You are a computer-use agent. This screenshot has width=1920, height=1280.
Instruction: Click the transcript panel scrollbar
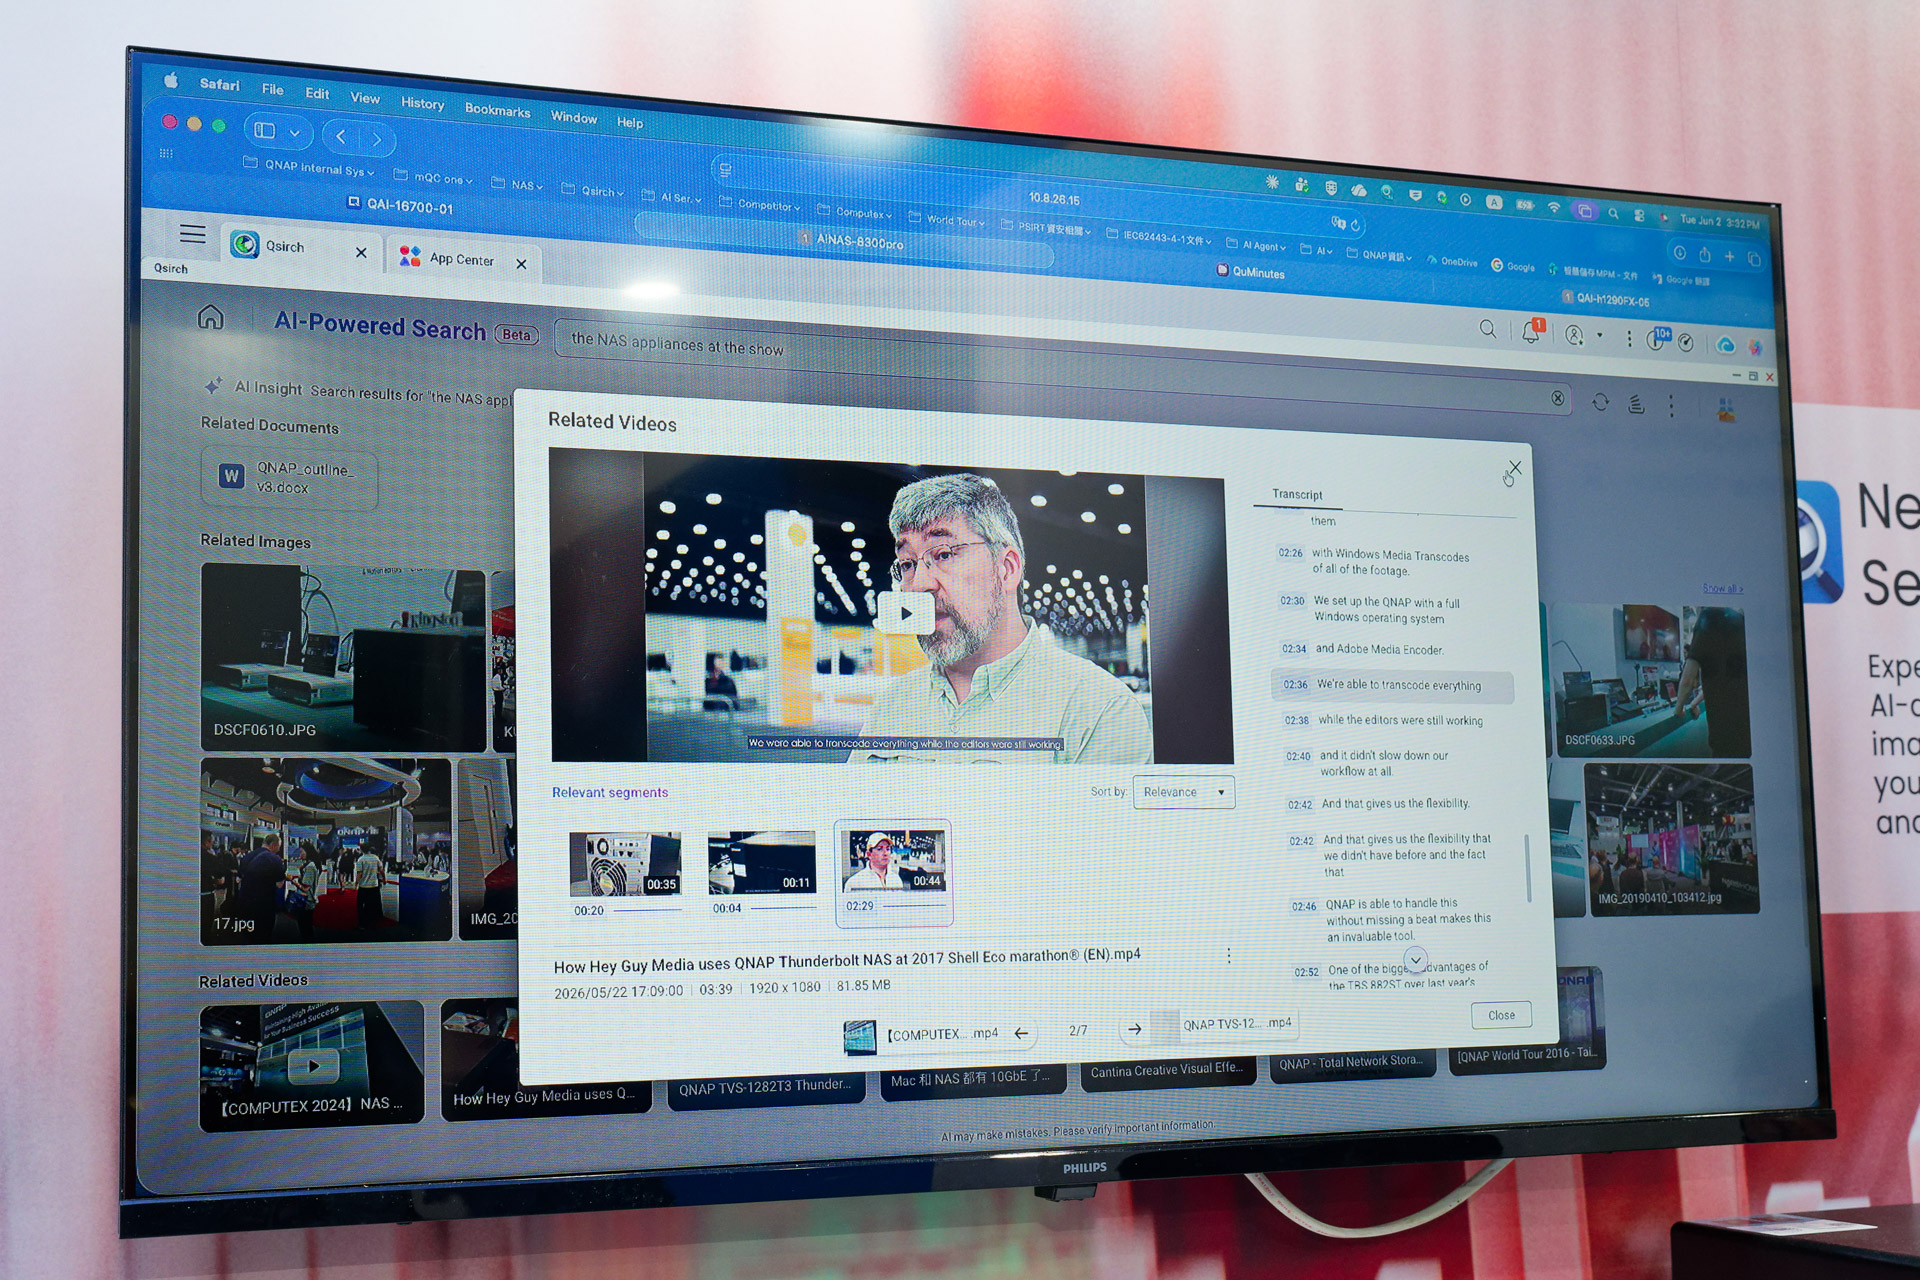click(x=1527, y=866)
